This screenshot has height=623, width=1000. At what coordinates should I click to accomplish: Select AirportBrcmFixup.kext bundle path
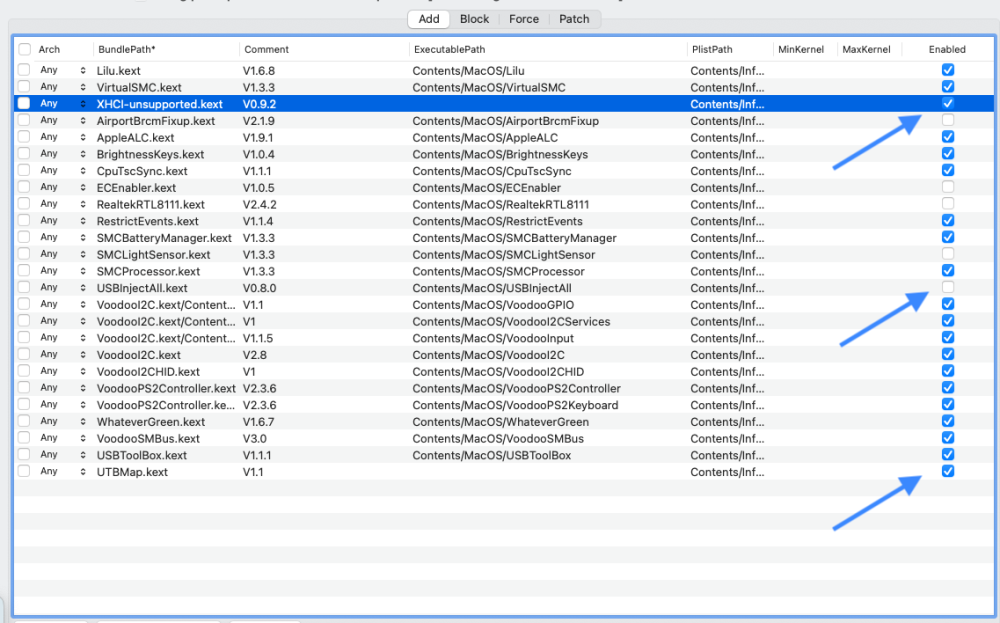pyautogui.click(x=156, y=121)
